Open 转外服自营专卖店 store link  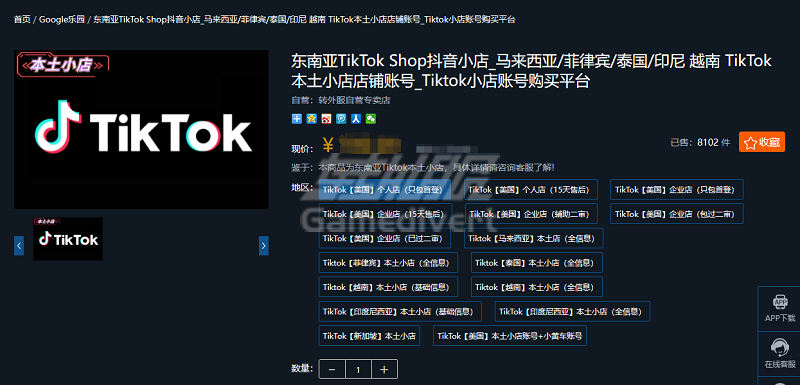pyautogui.click(x=355, y=100)
